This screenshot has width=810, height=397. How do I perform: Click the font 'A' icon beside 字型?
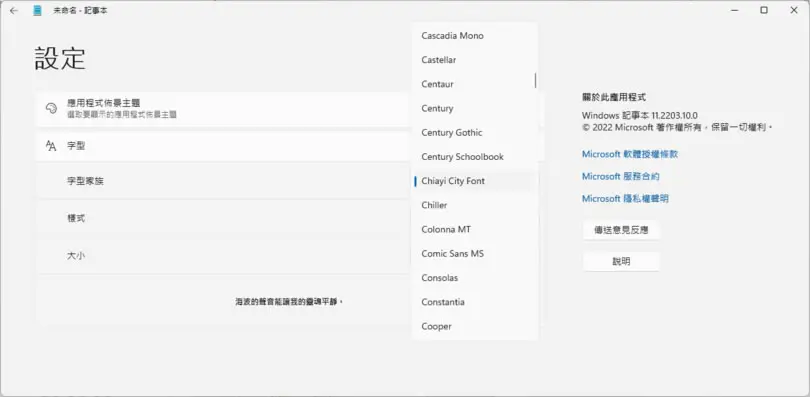(51, 146)
